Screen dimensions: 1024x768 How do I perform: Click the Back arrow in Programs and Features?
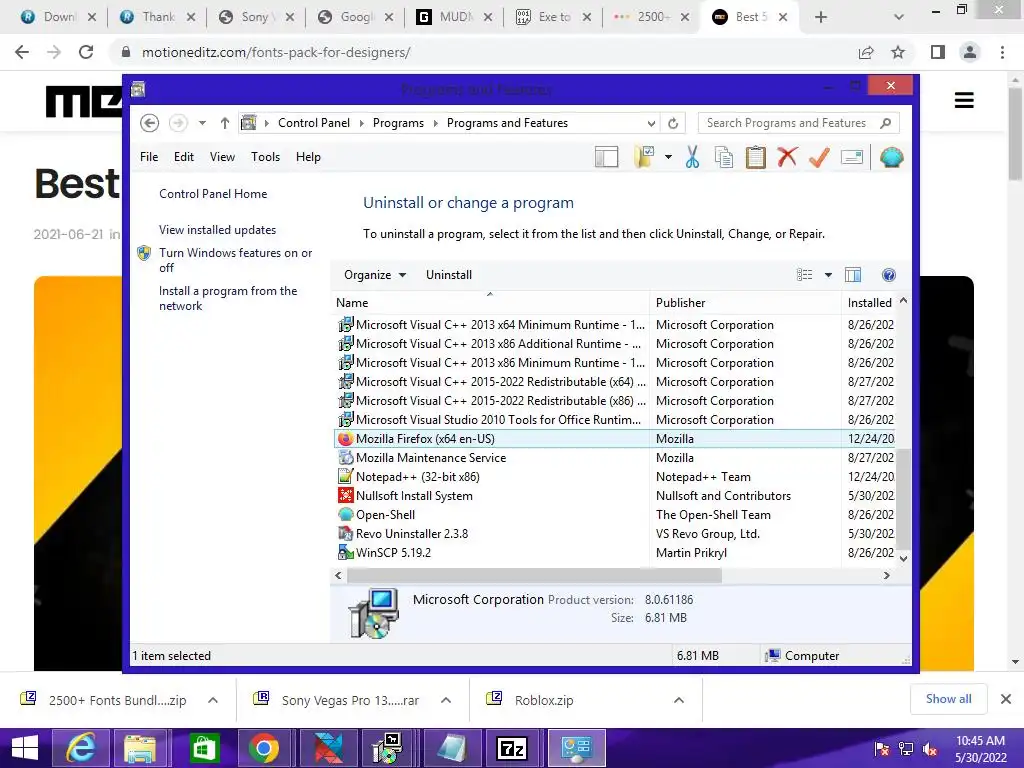[150, 123]
